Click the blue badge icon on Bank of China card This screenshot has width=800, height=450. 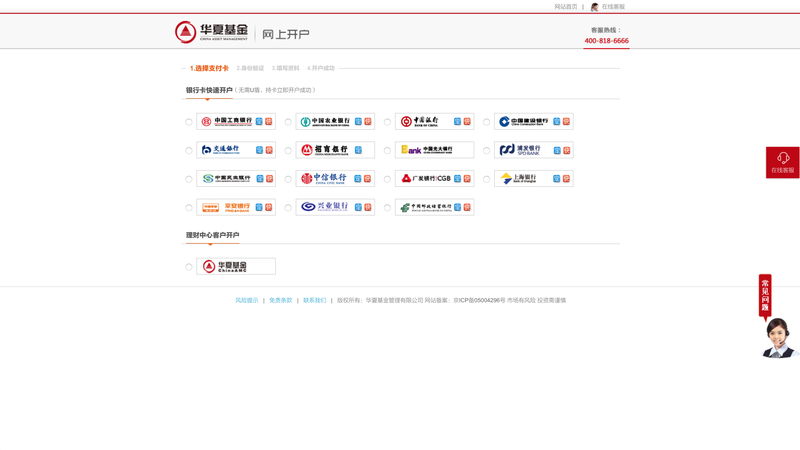pyautogui.click(x=457, y=121)
